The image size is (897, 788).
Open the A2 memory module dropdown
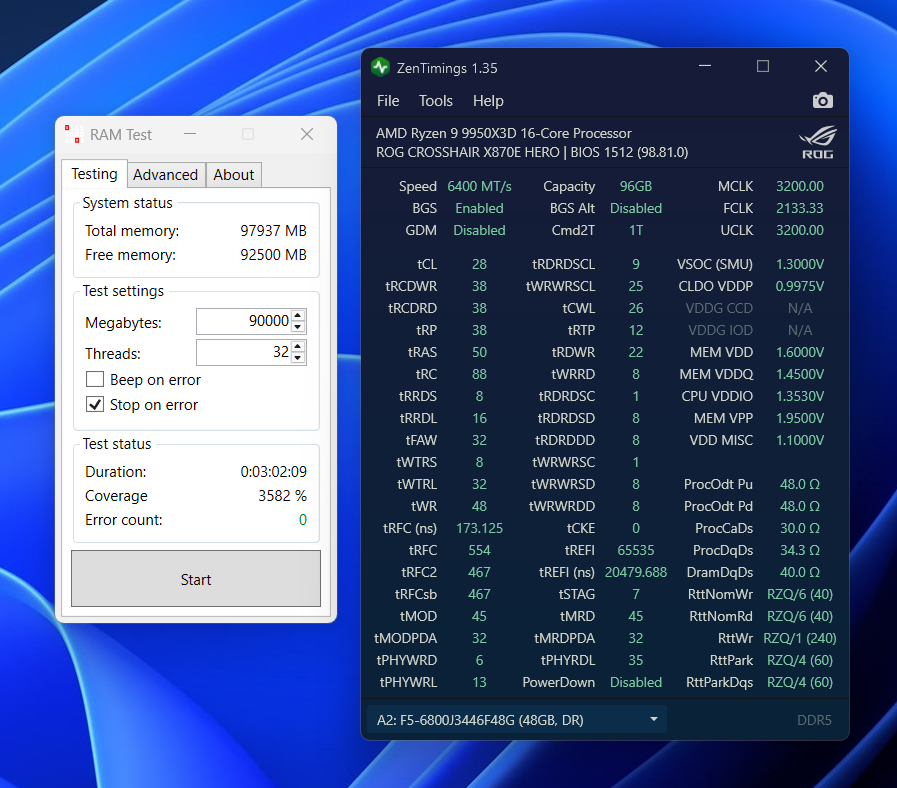pos(516,719)
